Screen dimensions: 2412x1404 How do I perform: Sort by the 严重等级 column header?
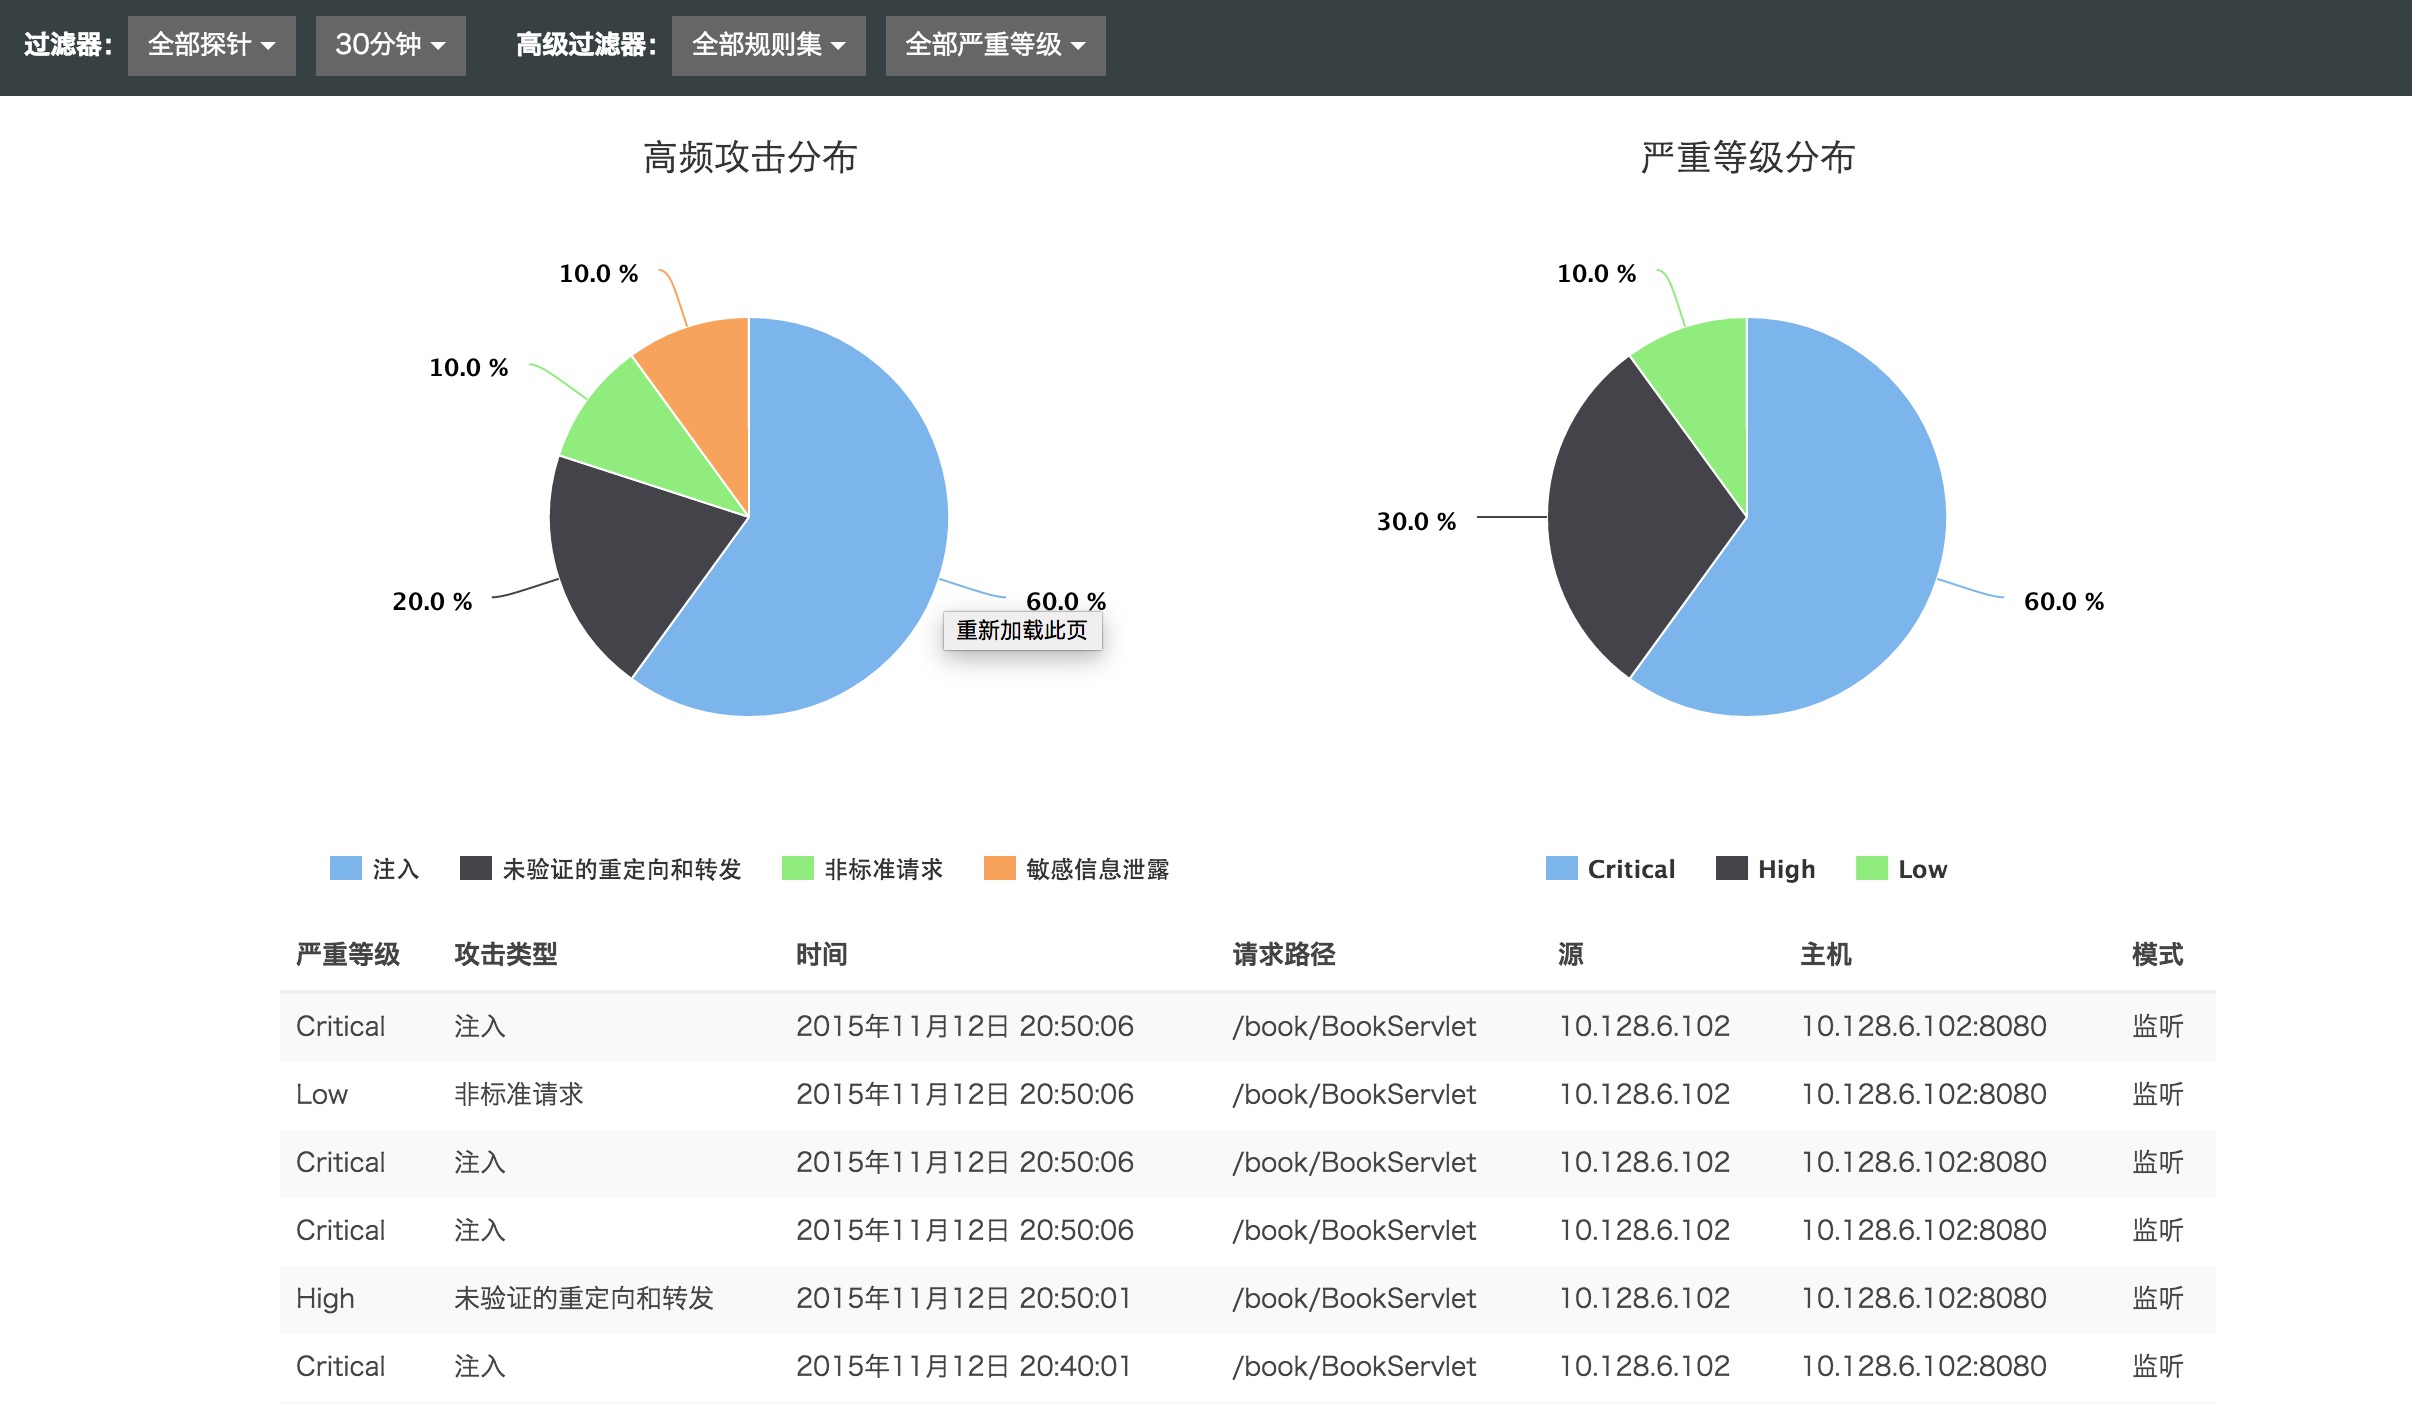347,954
